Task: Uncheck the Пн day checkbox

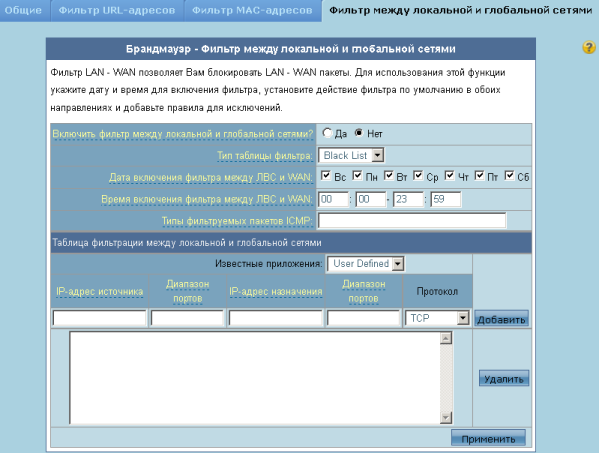Action: [x=357, y=175]
